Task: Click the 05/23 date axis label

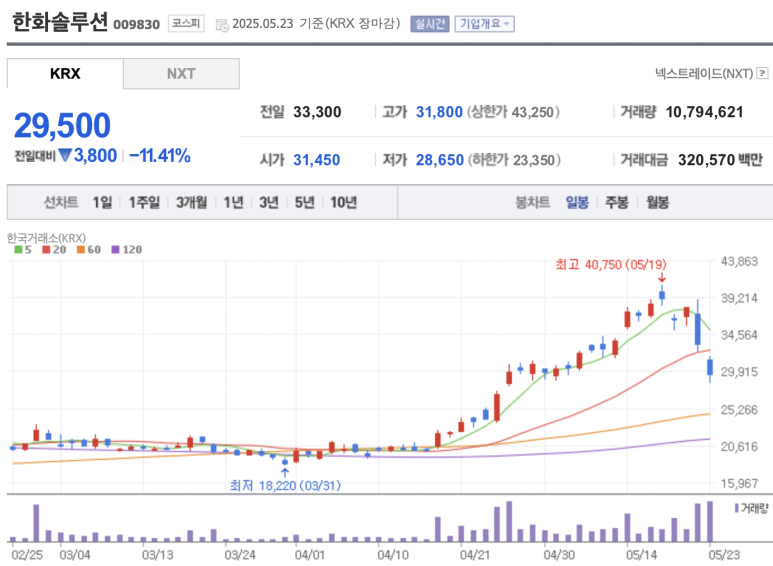Action: point(725,555)
